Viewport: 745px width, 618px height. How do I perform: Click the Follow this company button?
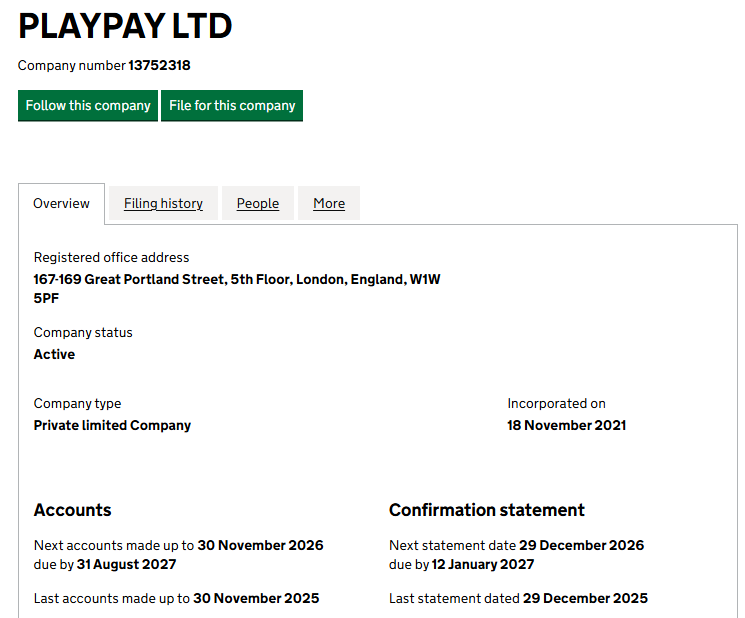88,106
